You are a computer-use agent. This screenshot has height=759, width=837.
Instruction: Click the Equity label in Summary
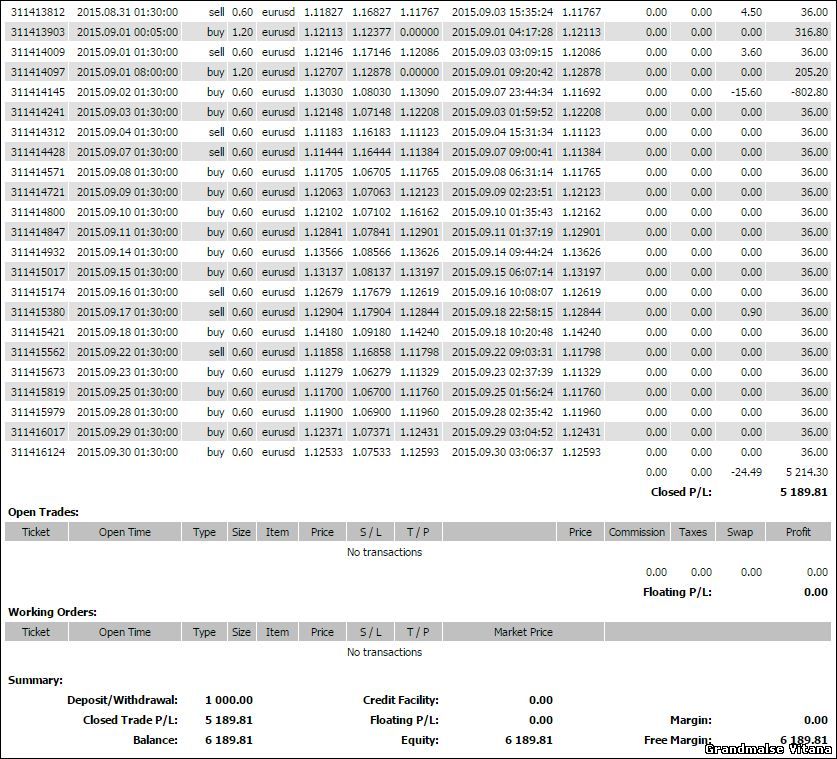point(420,740)
